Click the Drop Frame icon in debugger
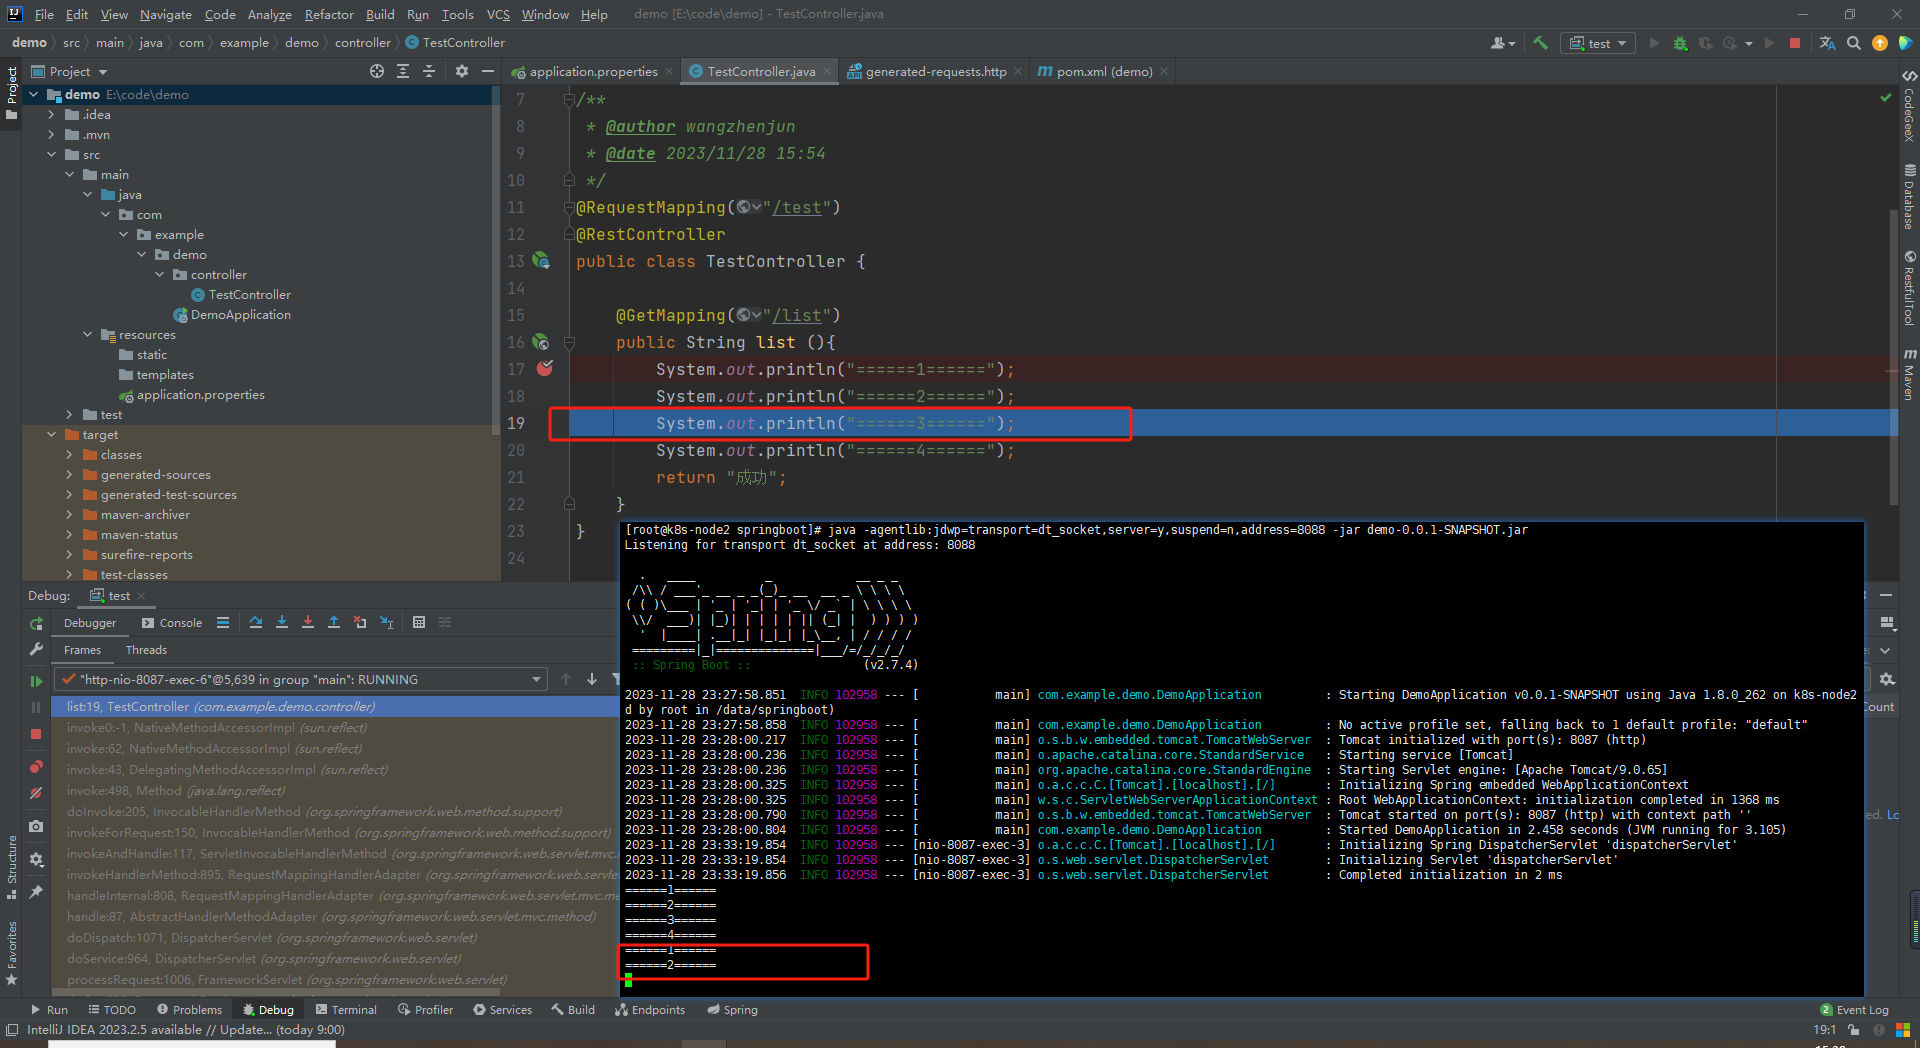The height and width of the screenshot is (1048, 1920). coord(360,622)
